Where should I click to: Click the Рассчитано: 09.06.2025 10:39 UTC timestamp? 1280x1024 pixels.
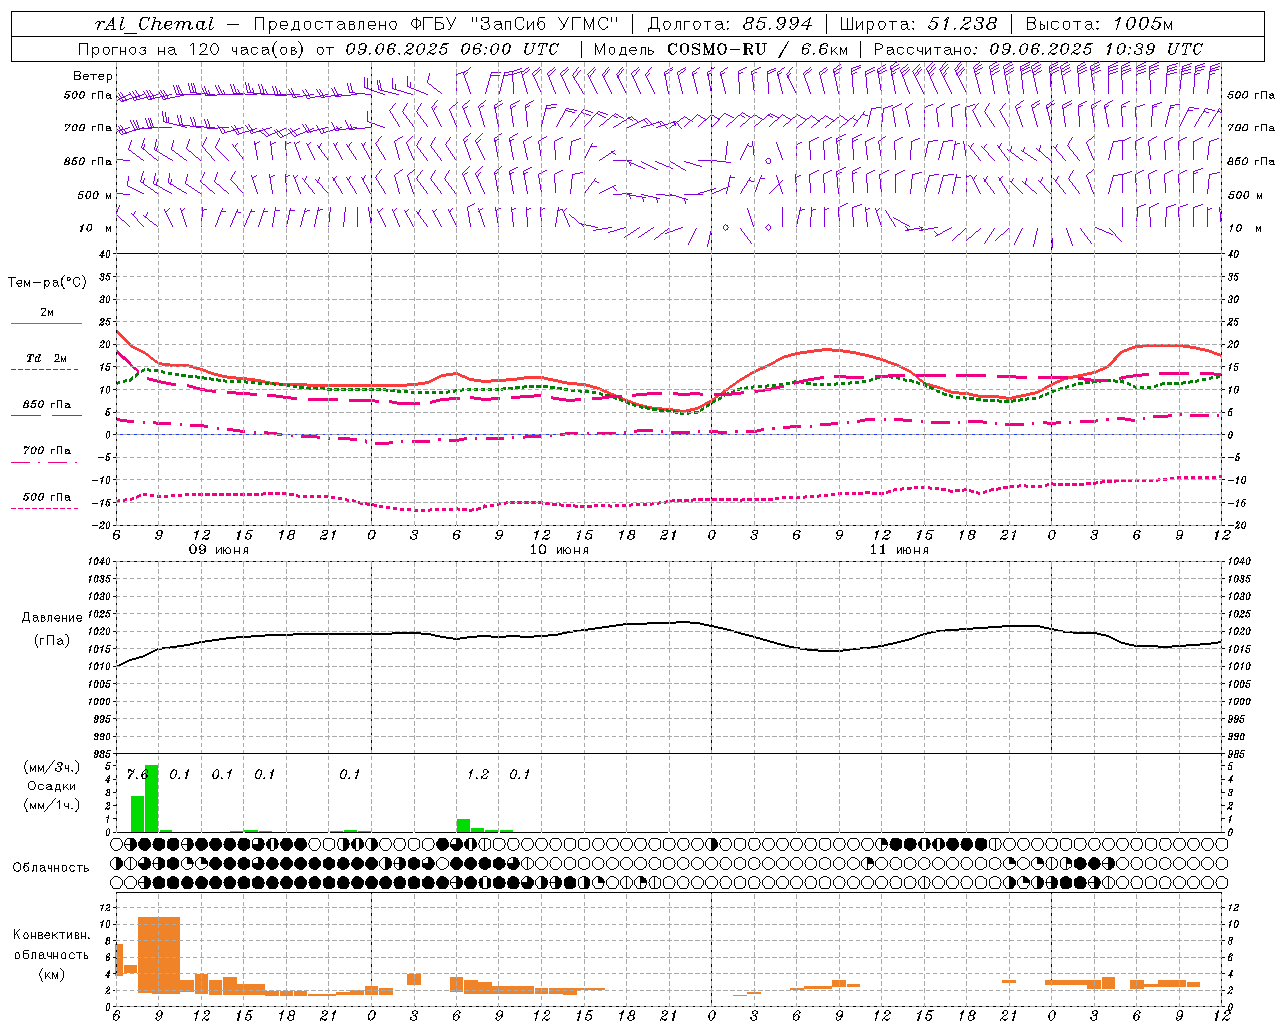(1038, 49)
